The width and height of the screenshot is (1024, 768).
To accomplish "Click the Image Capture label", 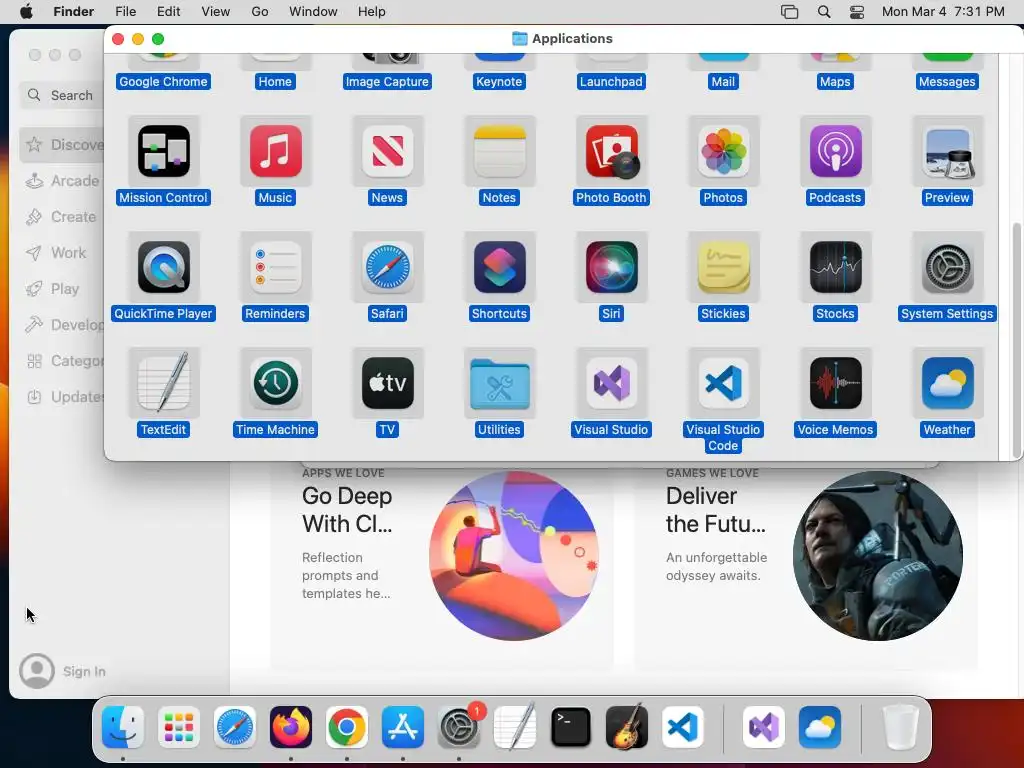I will coord(387,82).
